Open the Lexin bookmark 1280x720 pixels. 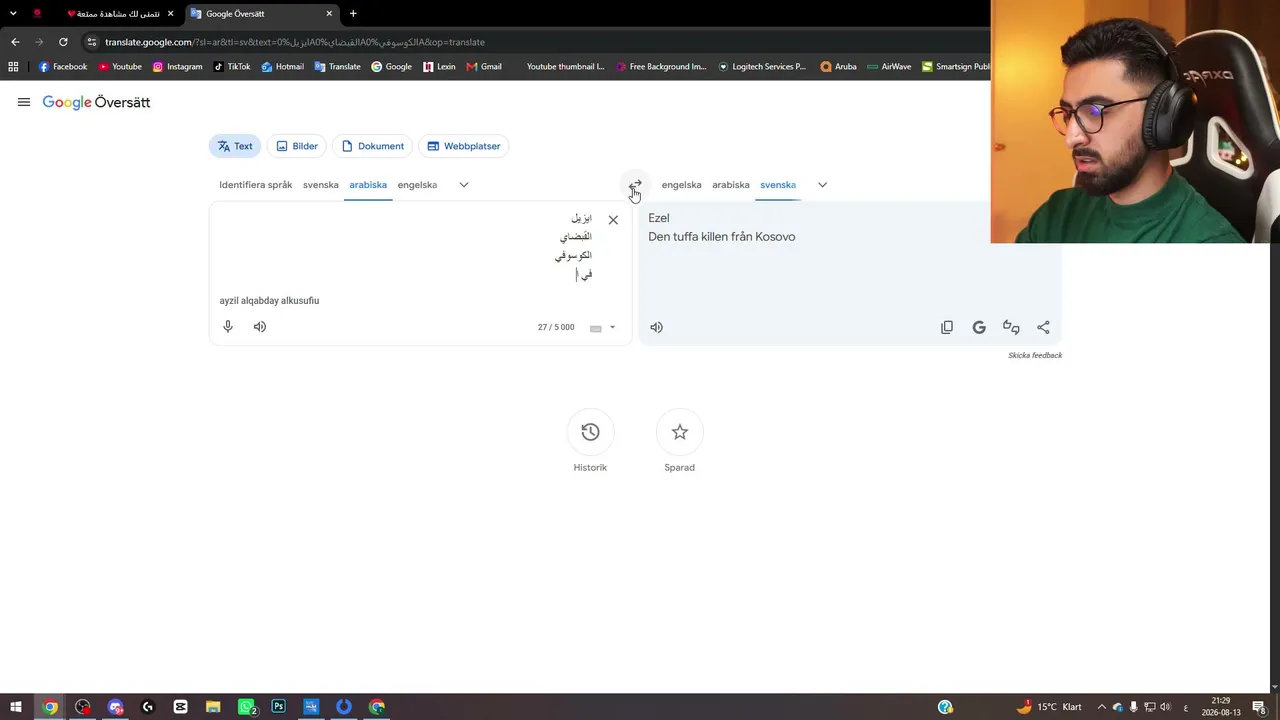pyautogui.click(x=439, y=67)
